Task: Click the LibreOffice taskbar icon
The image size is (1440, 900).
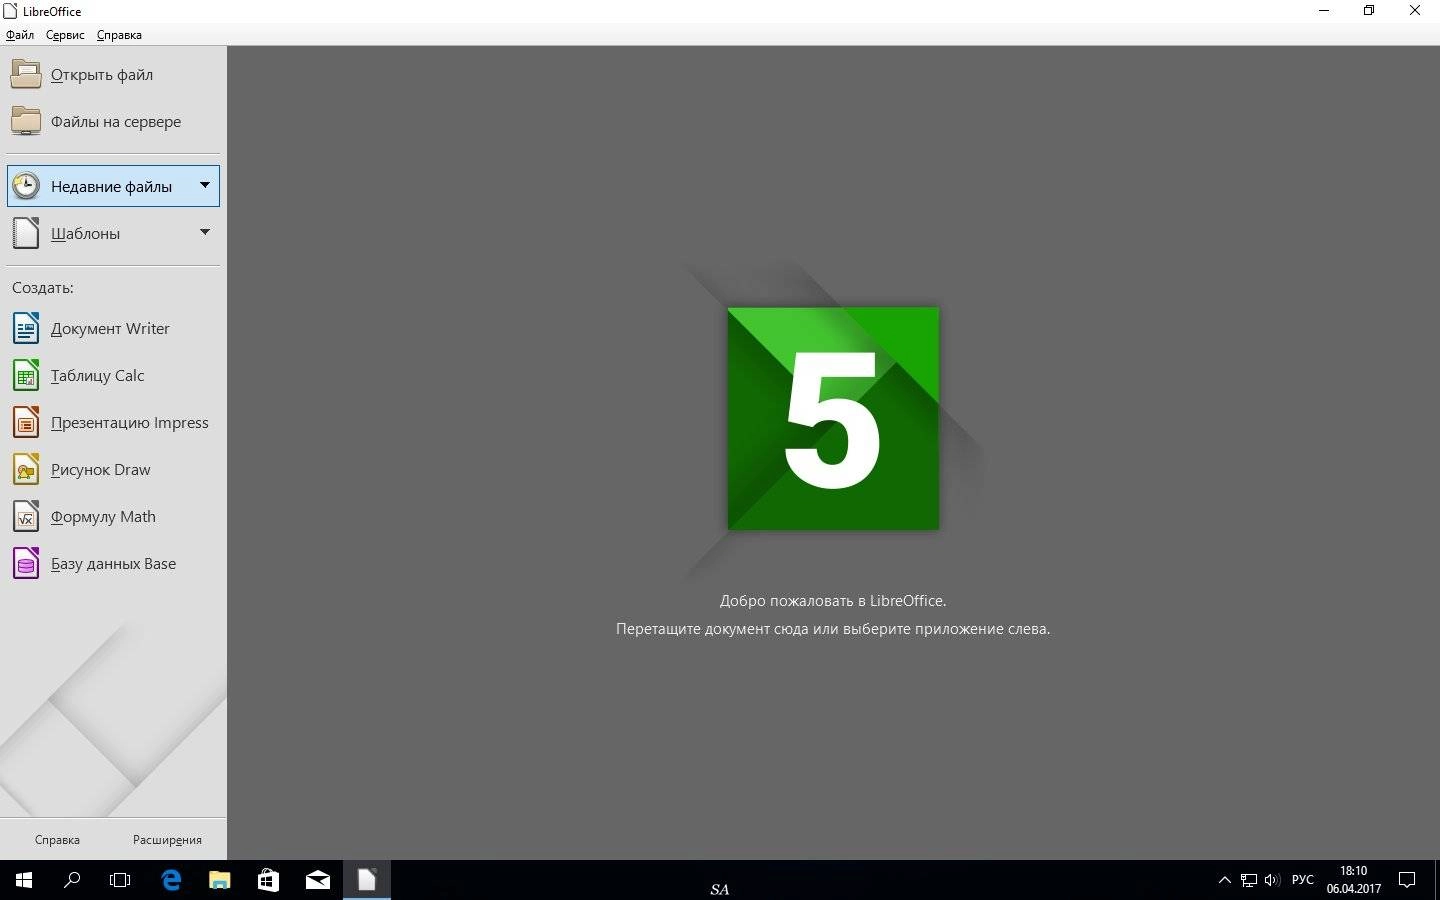Action: [367, 880]
